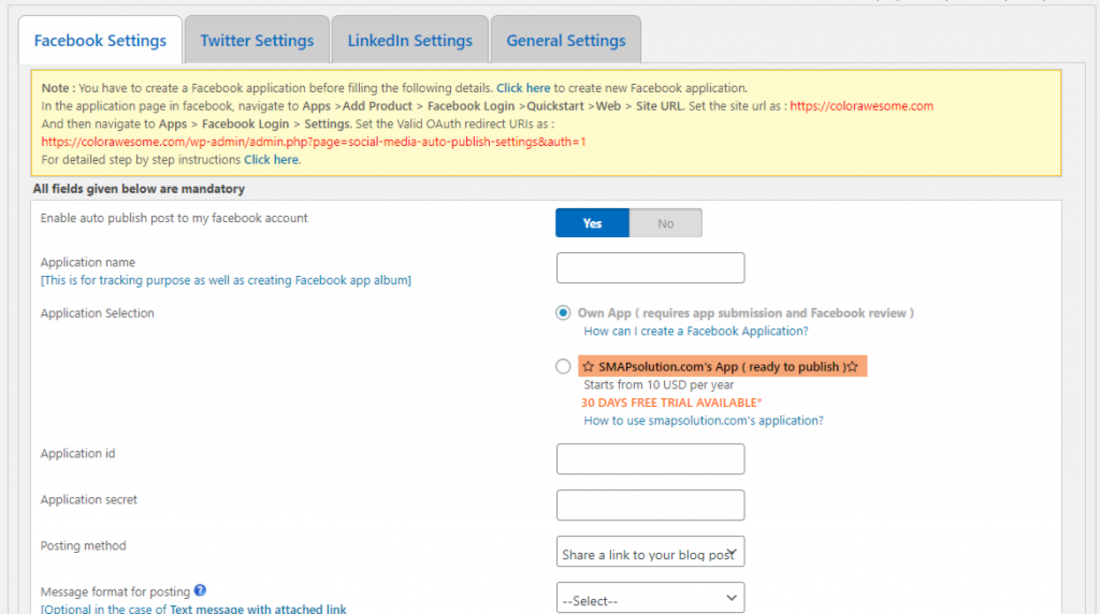Open the detailed step by step instructions link

[271, 159]
